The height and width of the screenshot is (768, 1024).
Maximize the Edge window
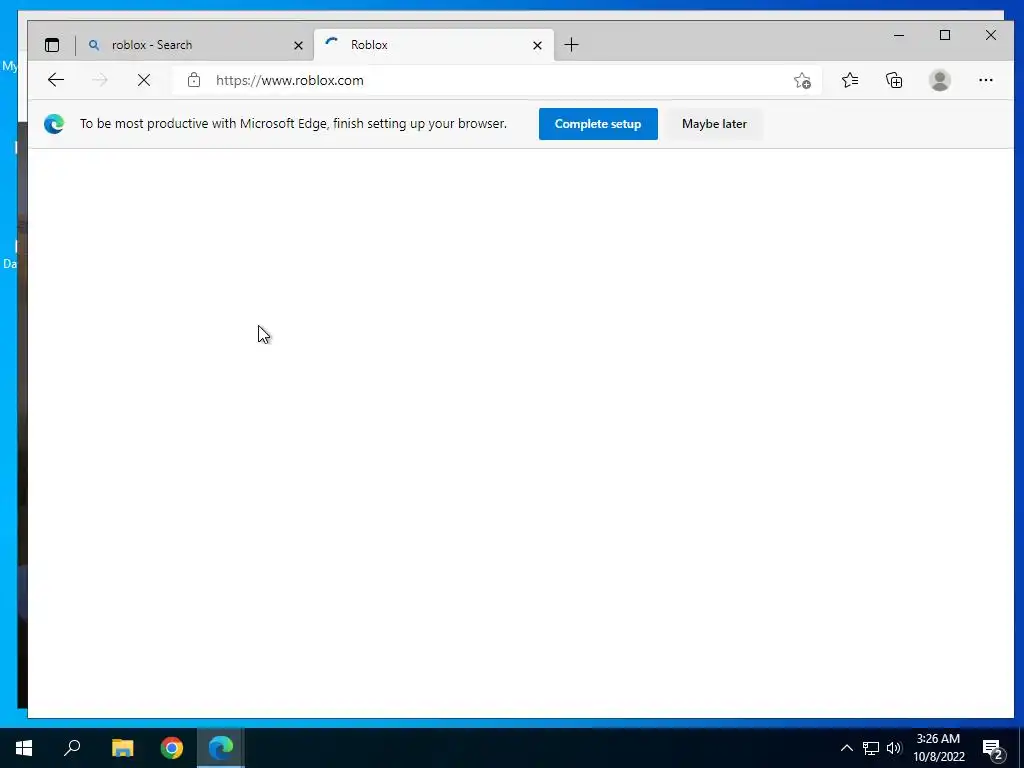[945, 35]
